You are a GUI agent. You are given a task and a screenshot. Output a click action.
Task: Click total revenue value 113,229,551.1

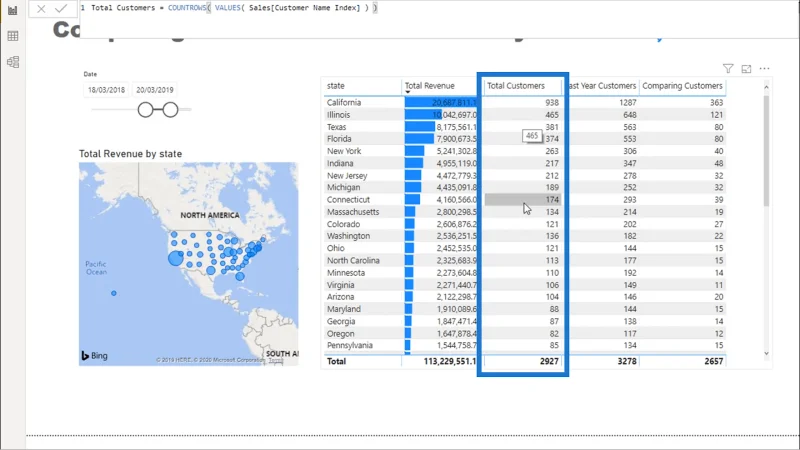pos(449,361)
